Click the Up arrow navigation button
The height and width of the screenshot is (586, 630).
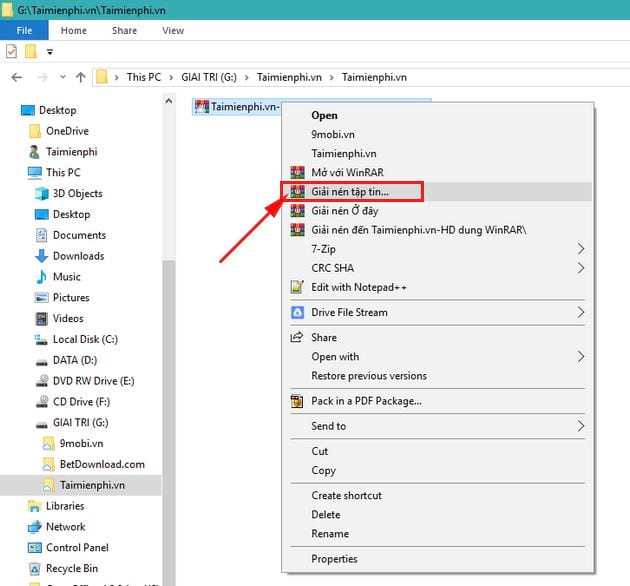[80, 77]
